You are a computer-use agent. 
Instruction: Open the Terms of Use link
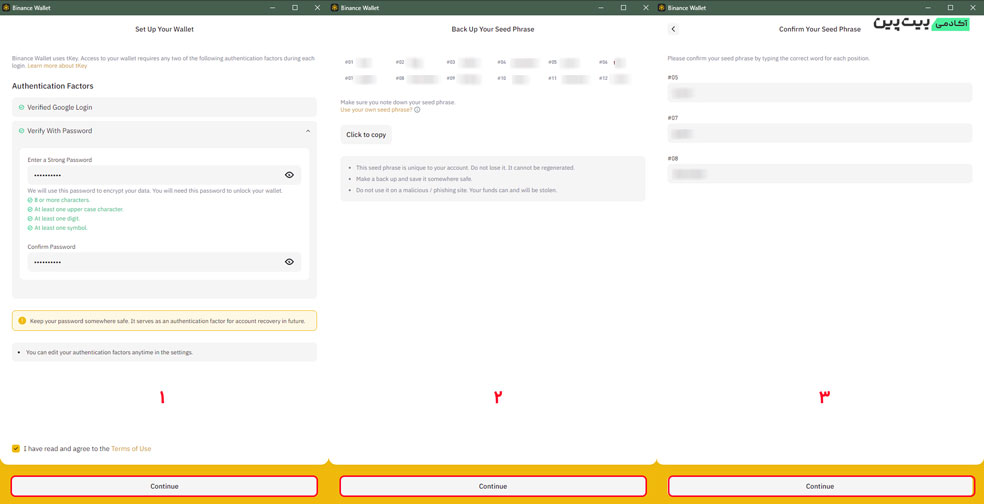pos(131,449)
